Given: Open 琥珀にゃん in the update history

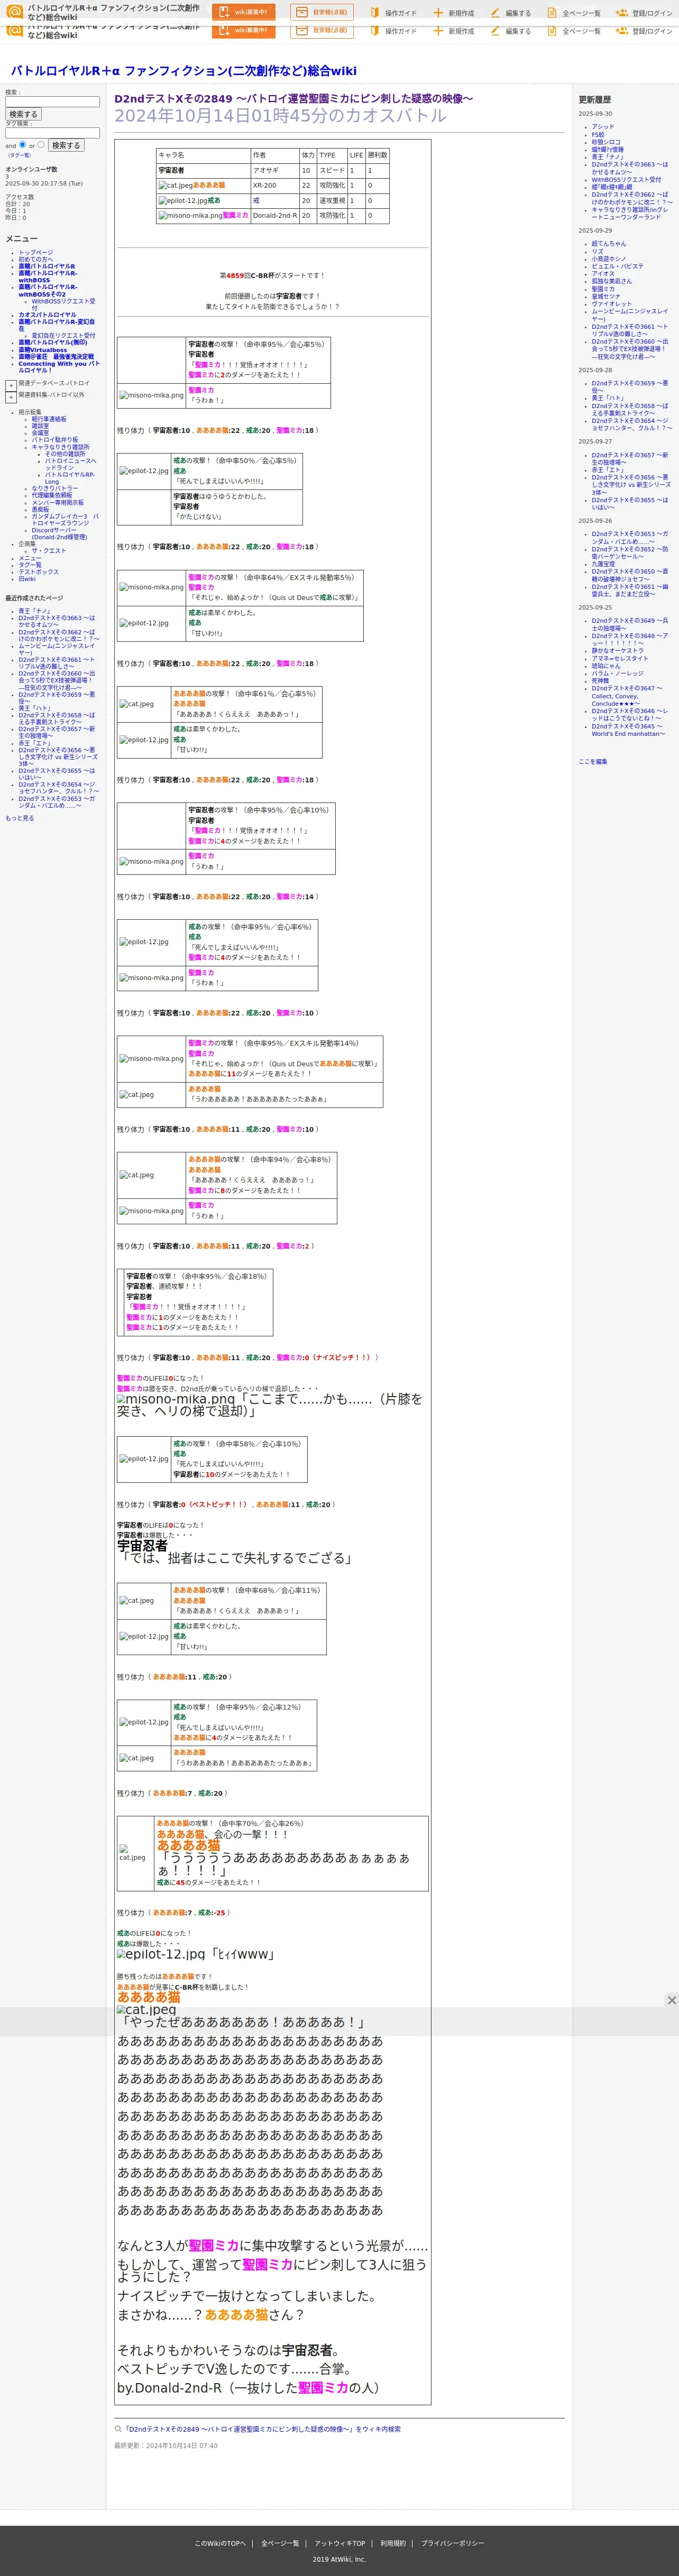Looking at the screenshot, I should click(606, 666).
